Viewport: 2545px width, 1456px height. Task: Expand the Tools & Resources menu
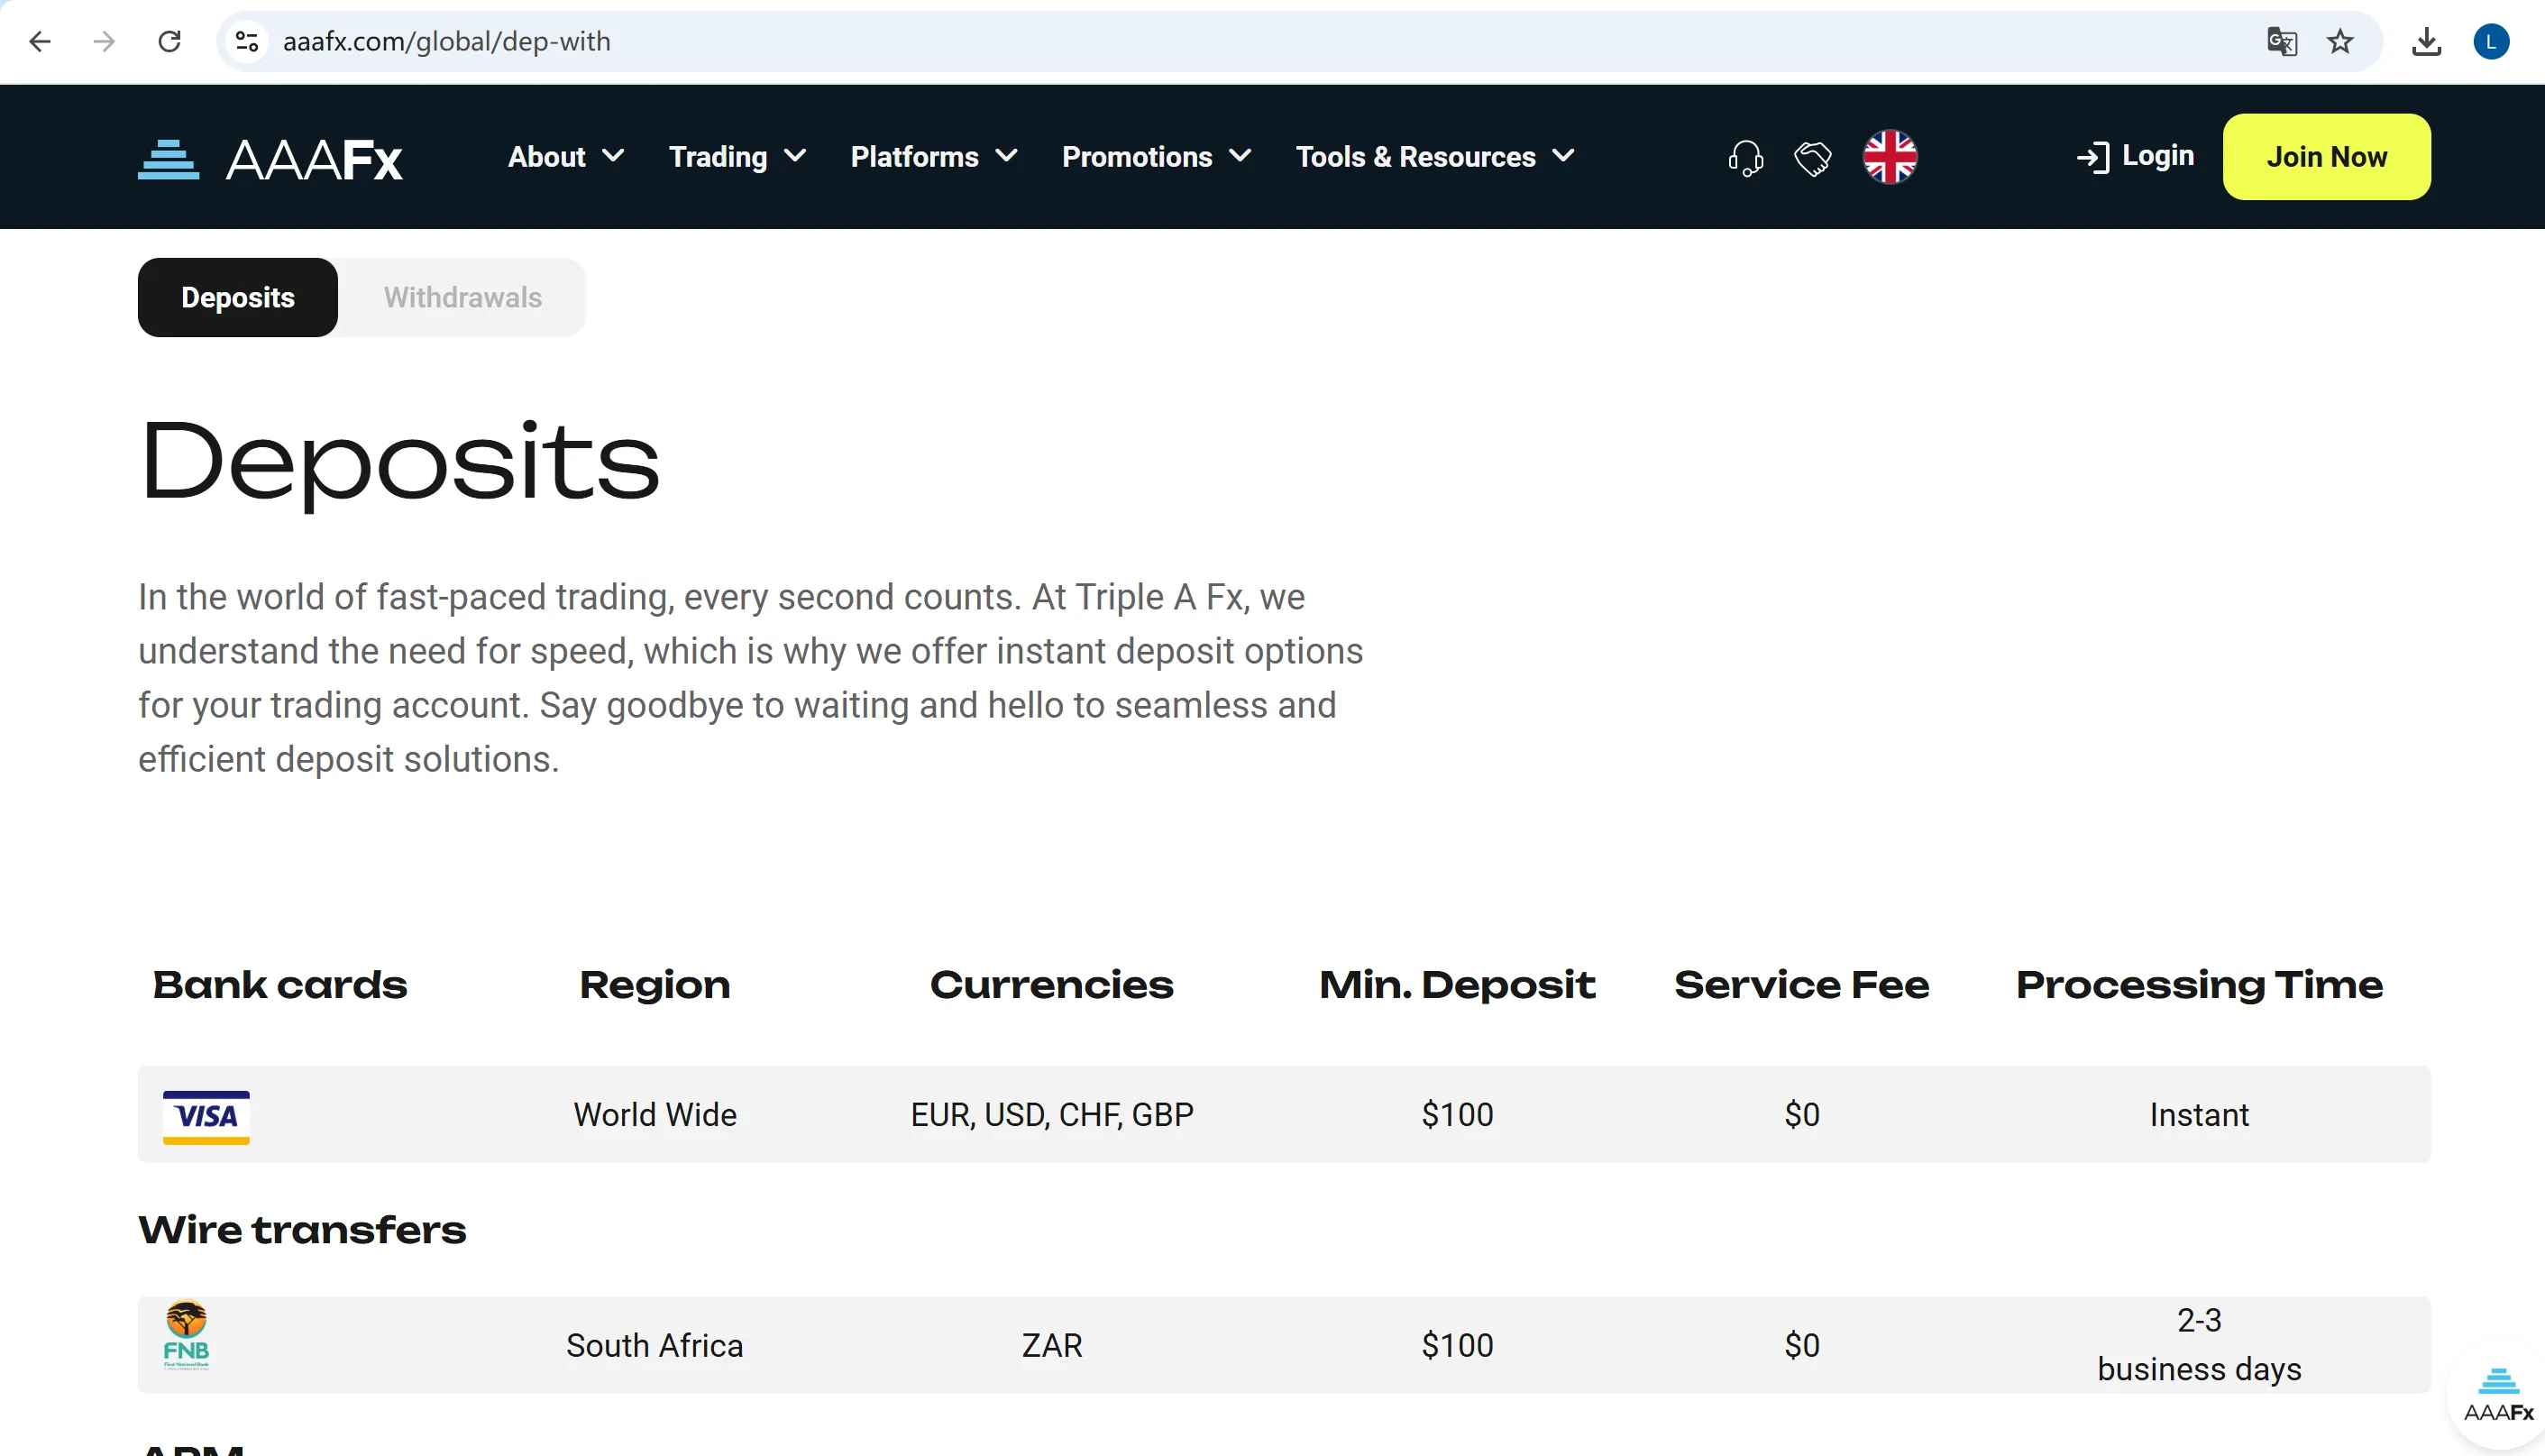tap(1436, 157)
